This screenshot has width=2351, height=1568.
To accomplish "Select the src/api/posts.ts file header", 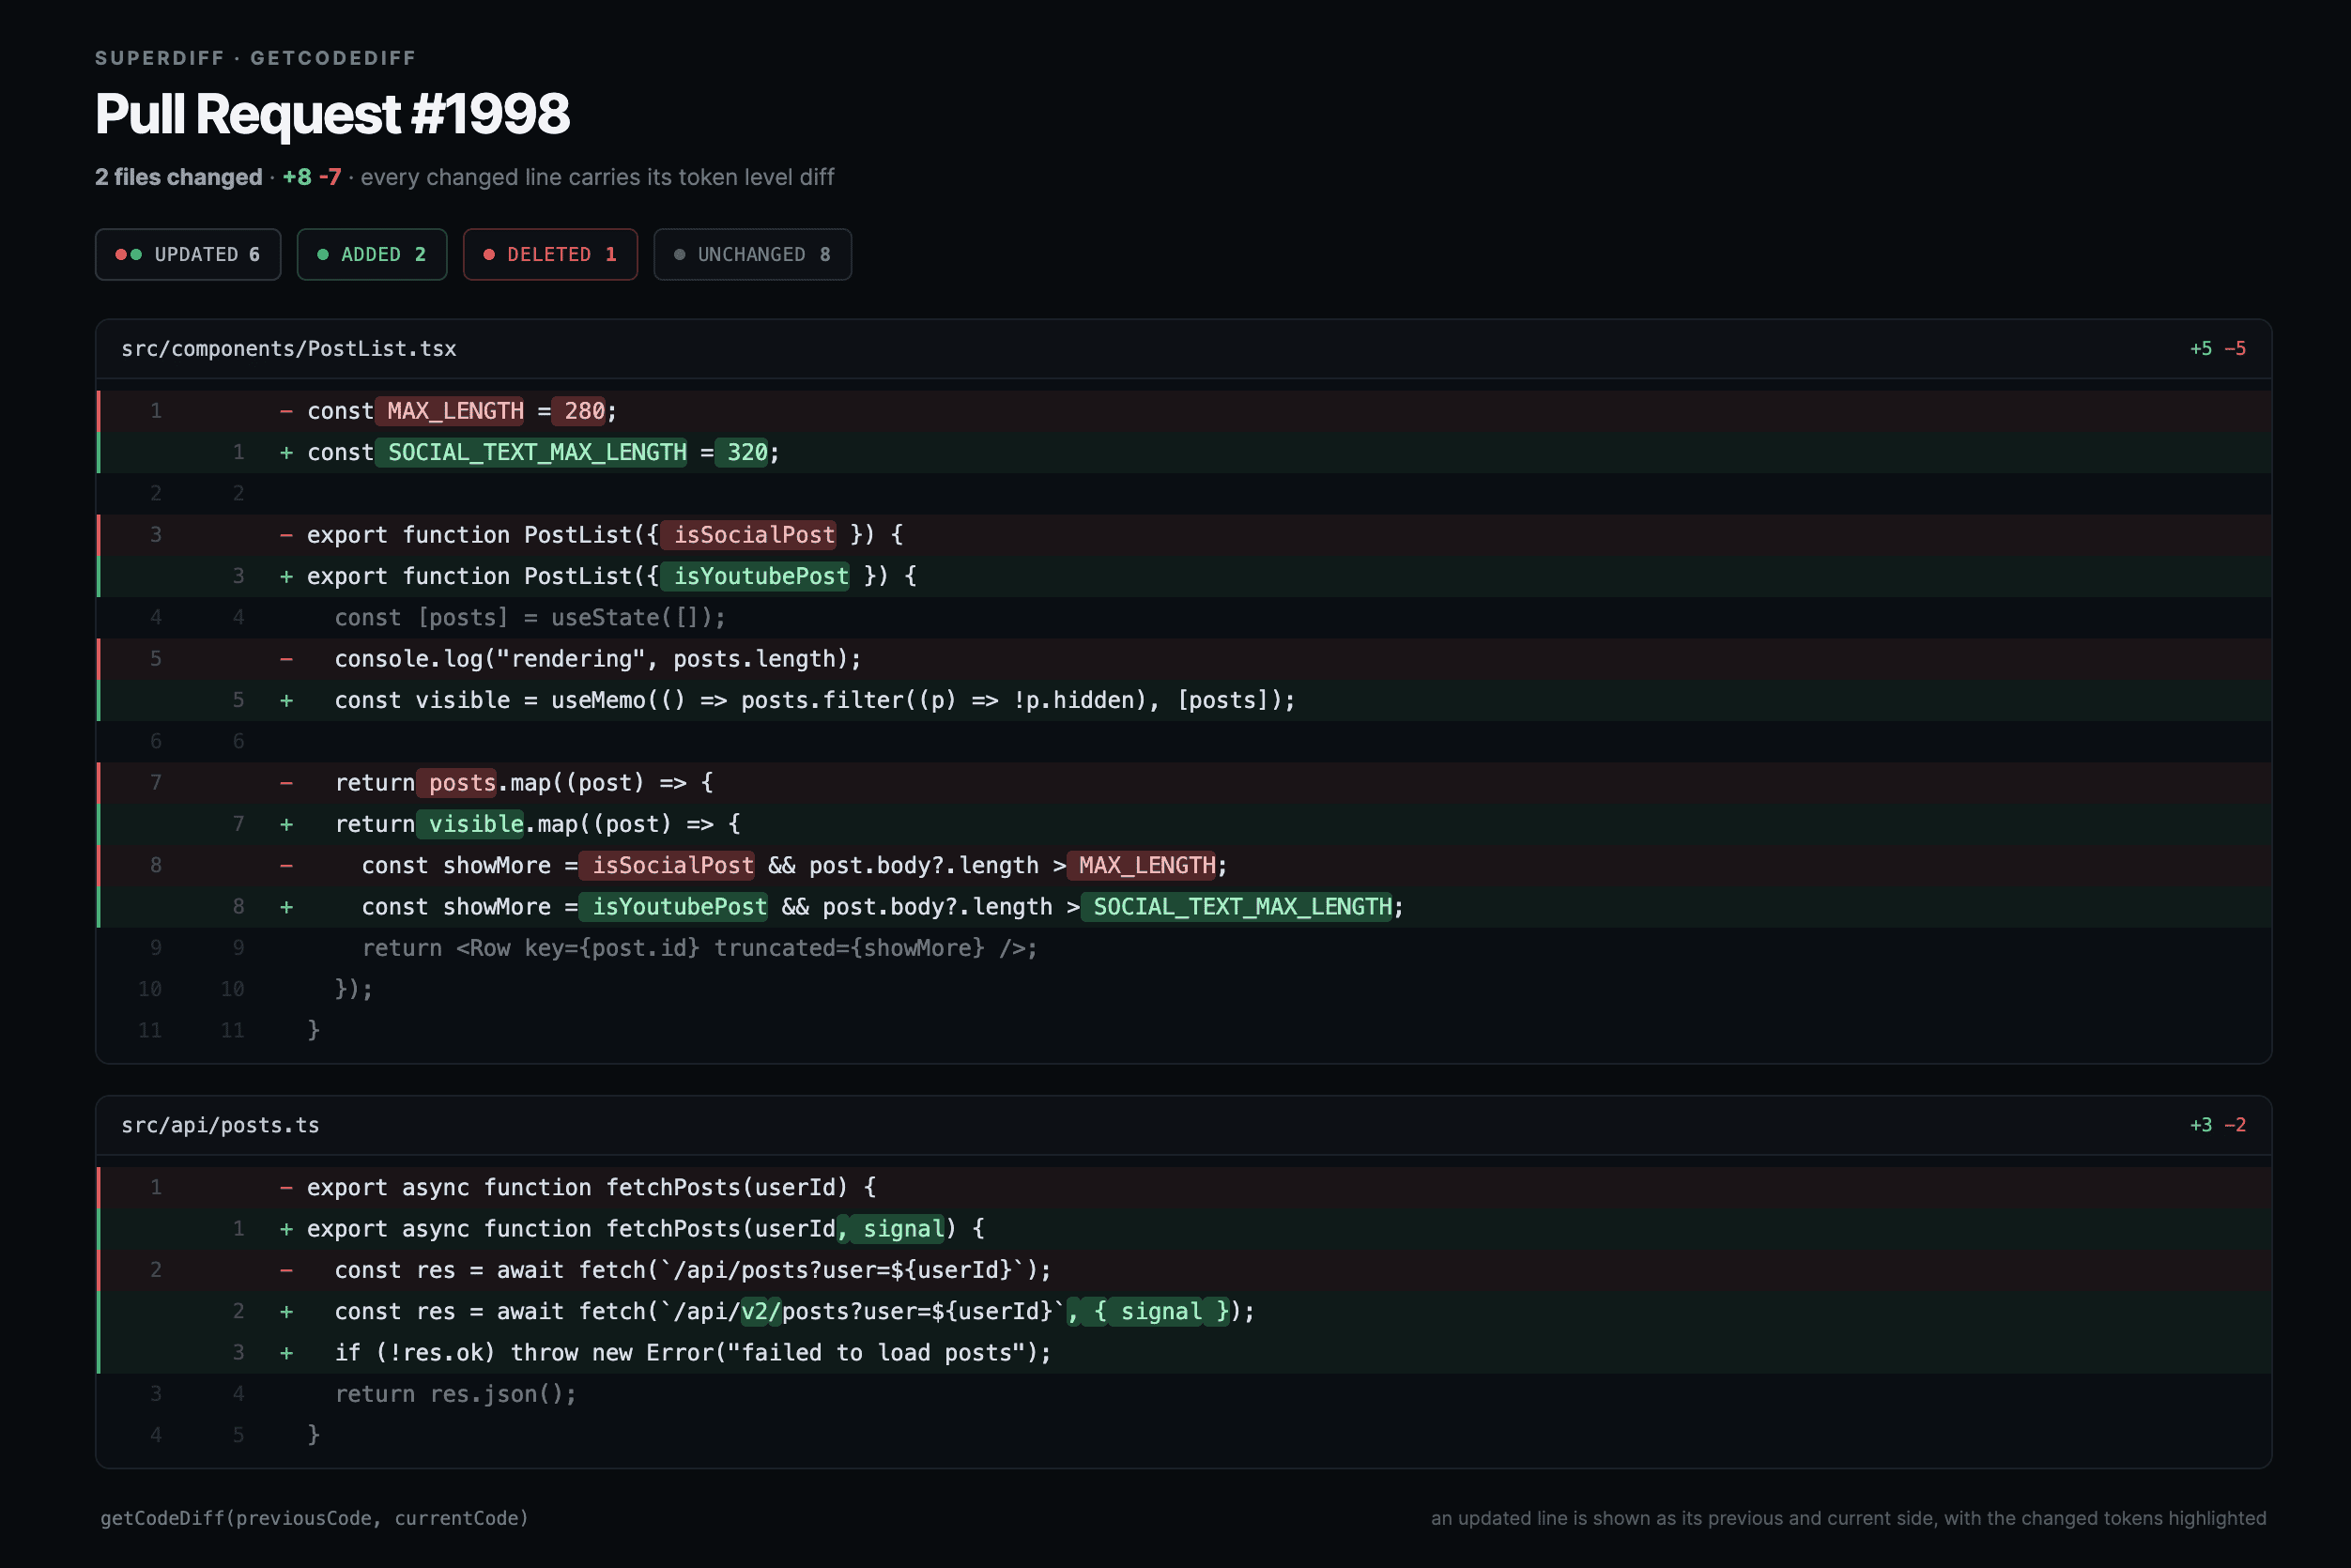I will pyautogui.click(x=1183, y=1125).
